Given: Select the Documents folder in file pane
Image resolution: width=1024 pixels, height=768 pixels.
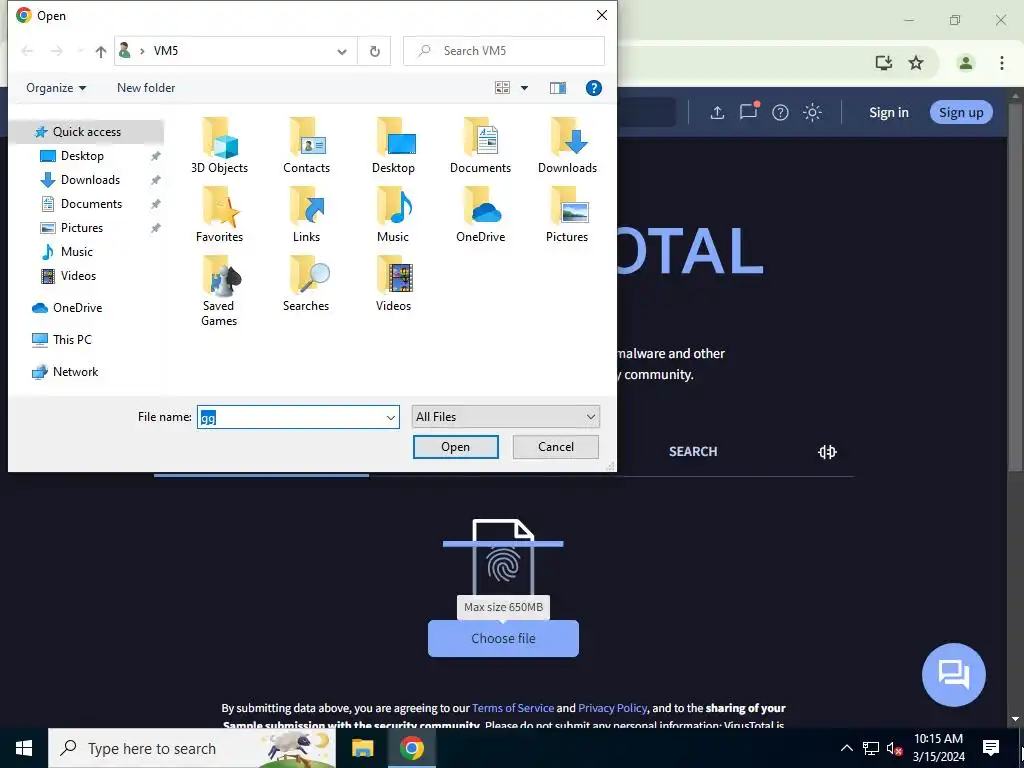Looking at the screenshot, I should tap(480, 146).
